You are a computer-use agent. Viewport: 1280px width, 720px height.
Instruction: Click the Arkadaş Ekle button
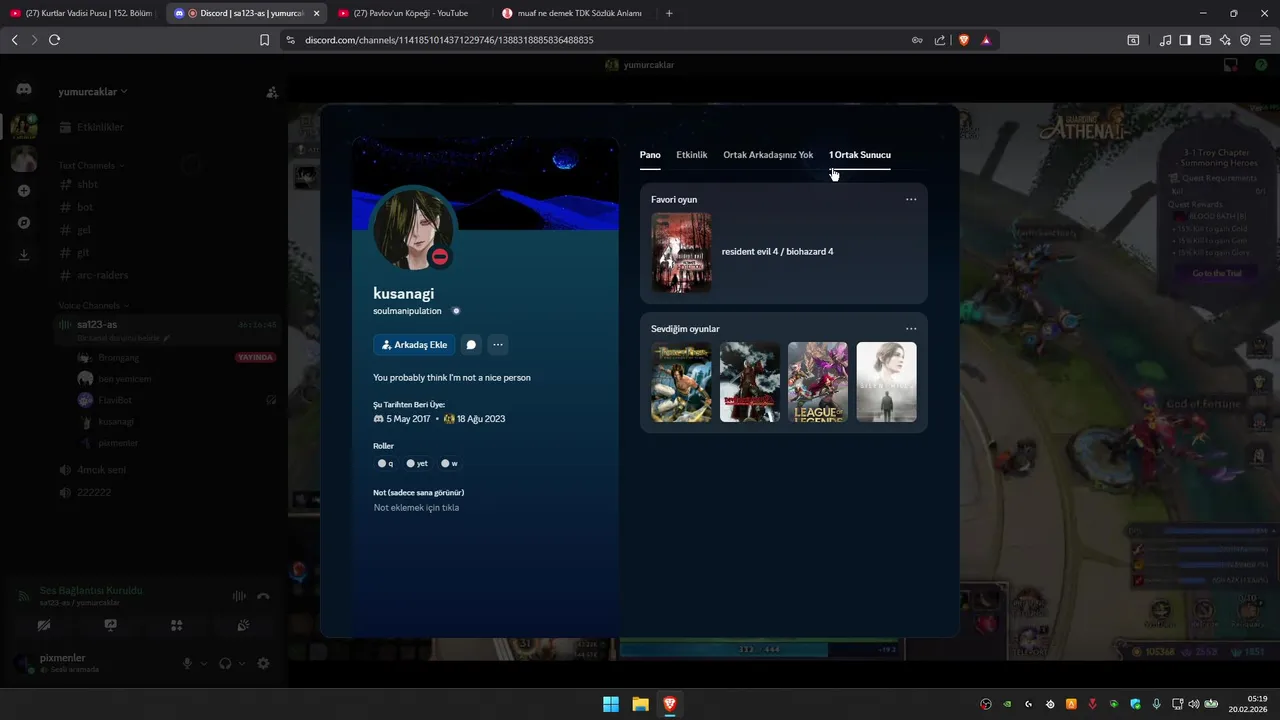pos(414,345)
